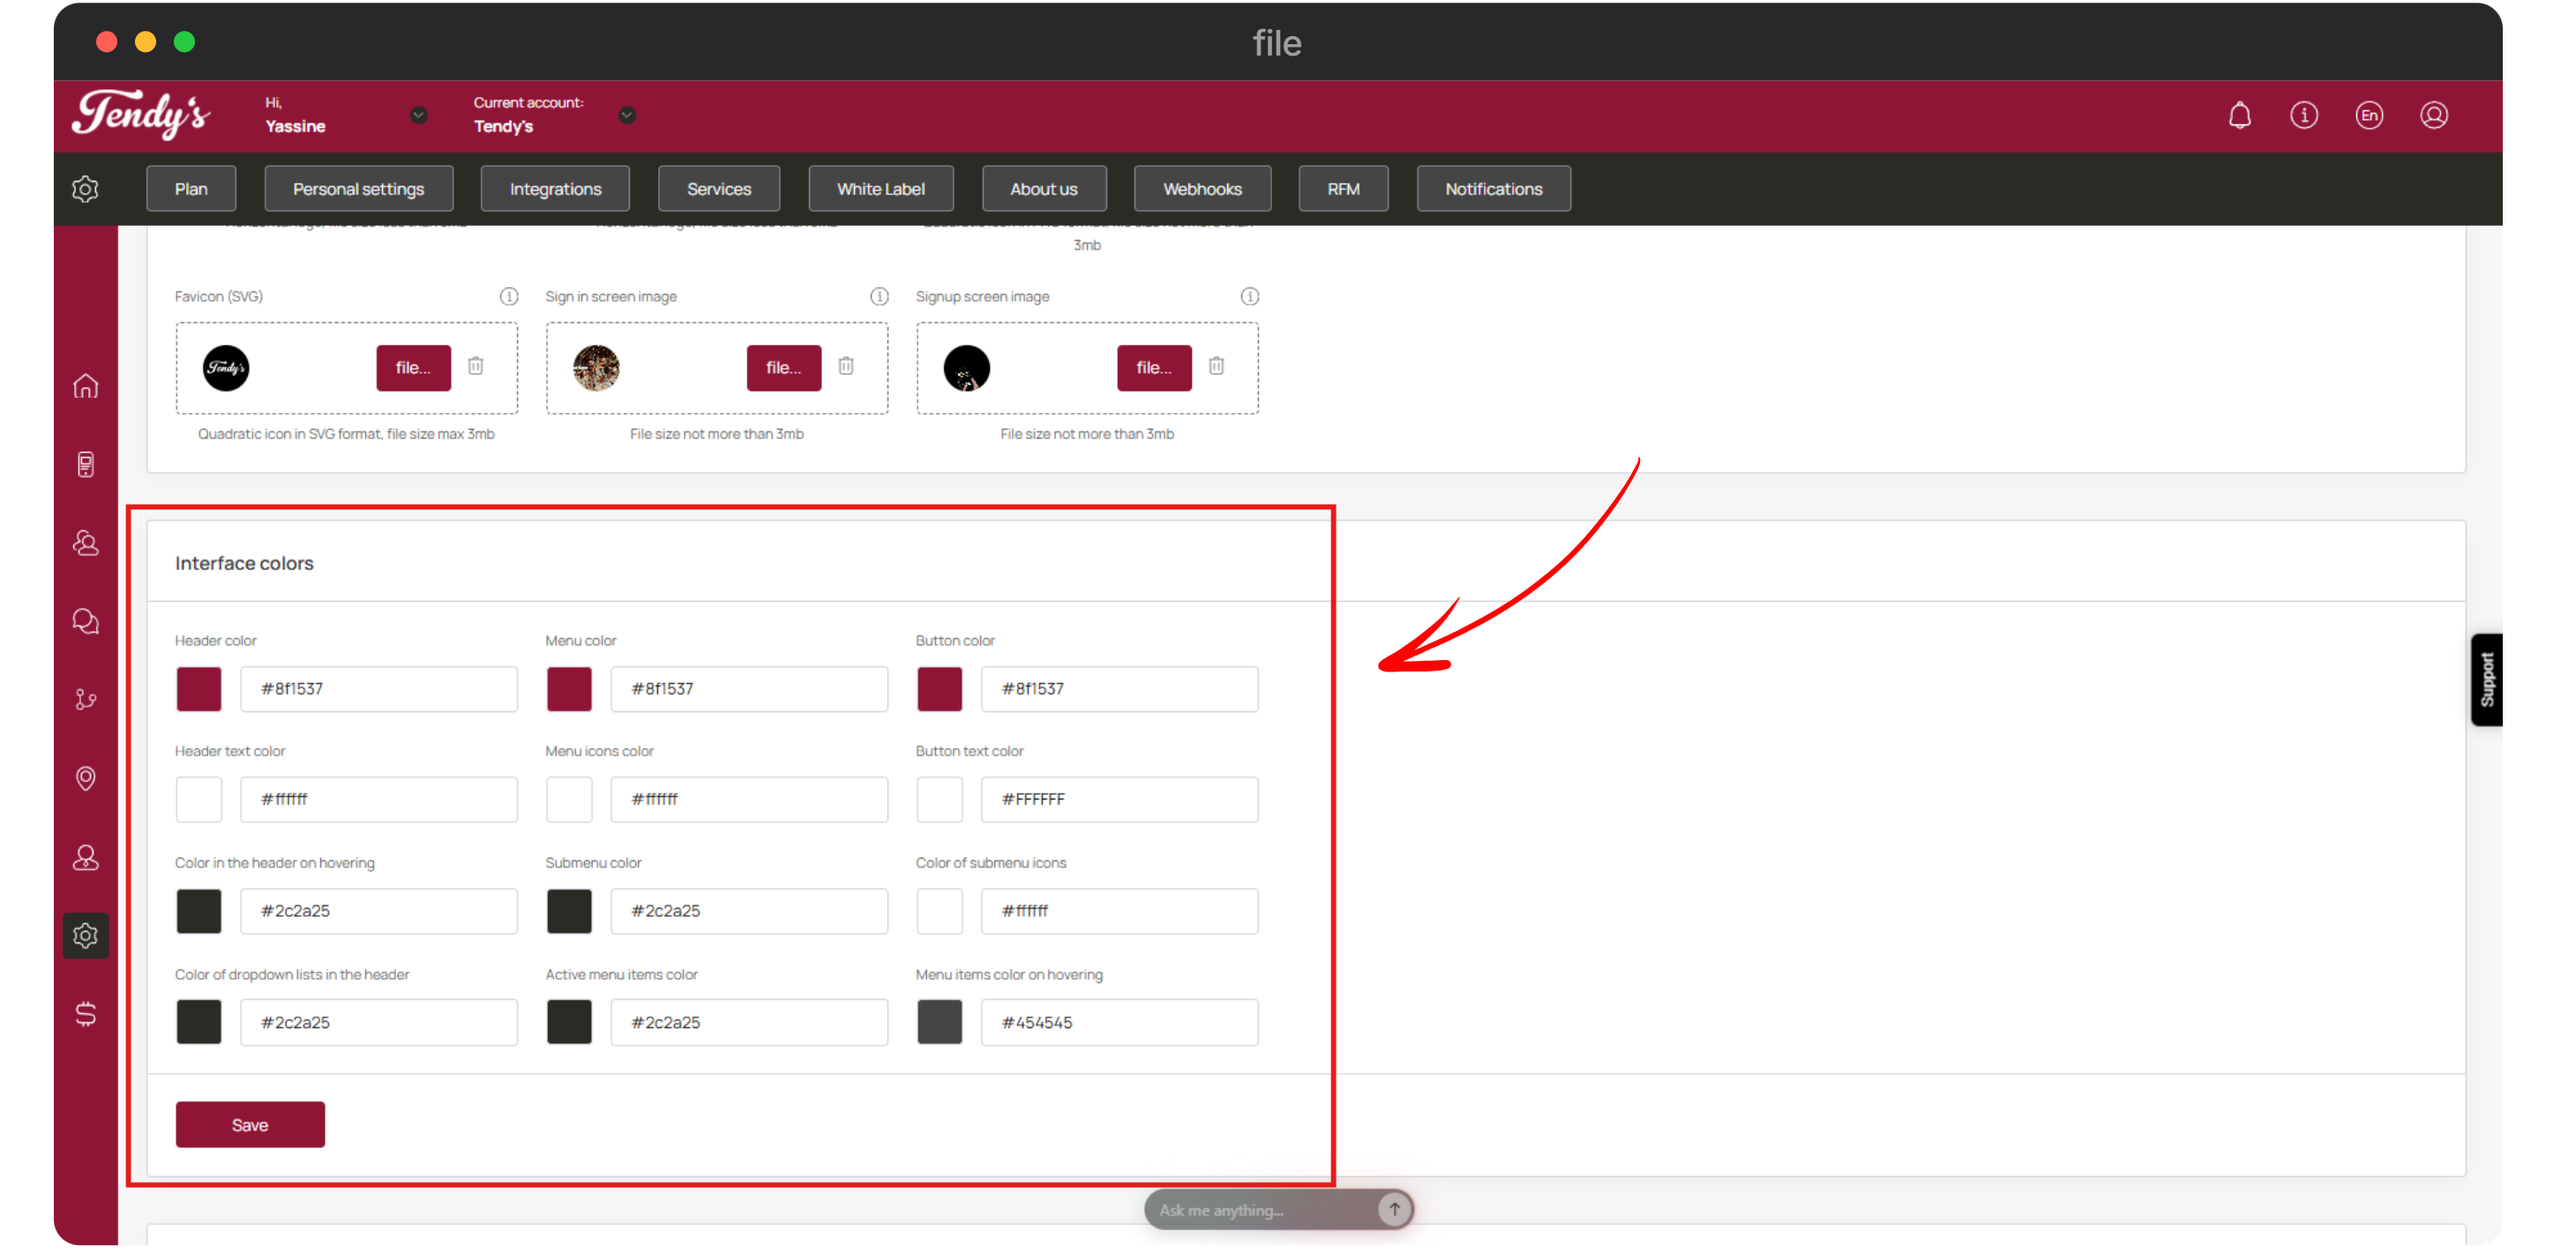Viewport: 2576px width, 1253px height.
Task: Click the Signup screen image file button
Action: pyautogui.click(x=1154, y=368)
